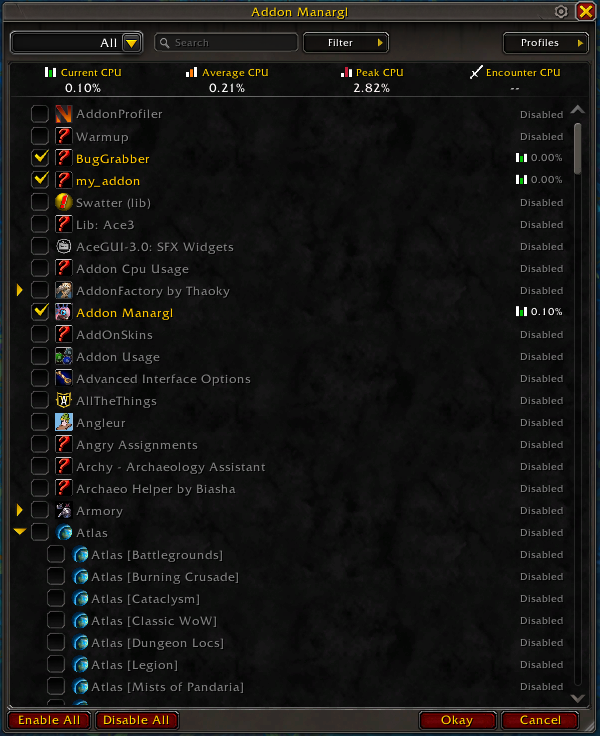Open the All category dropdown

(77, 43)
